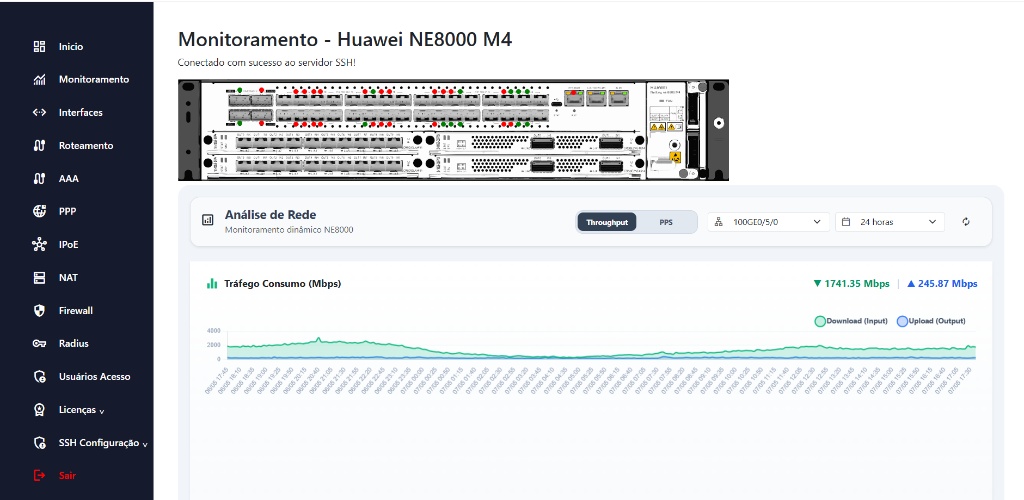Click the blue Upload legend color swatch
Viewport: 1024px width, 500px height.
tap(903, 321)
